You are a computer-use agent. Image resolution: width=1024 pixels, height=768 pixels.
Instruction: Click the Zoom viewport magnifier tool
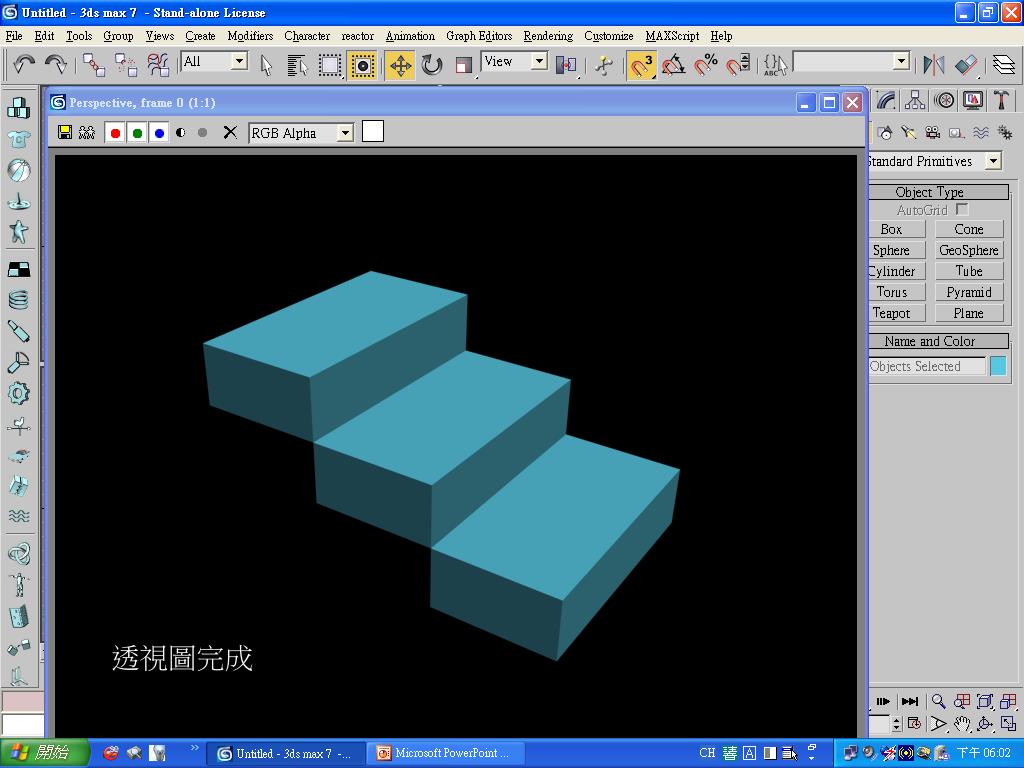coord(938,701)
